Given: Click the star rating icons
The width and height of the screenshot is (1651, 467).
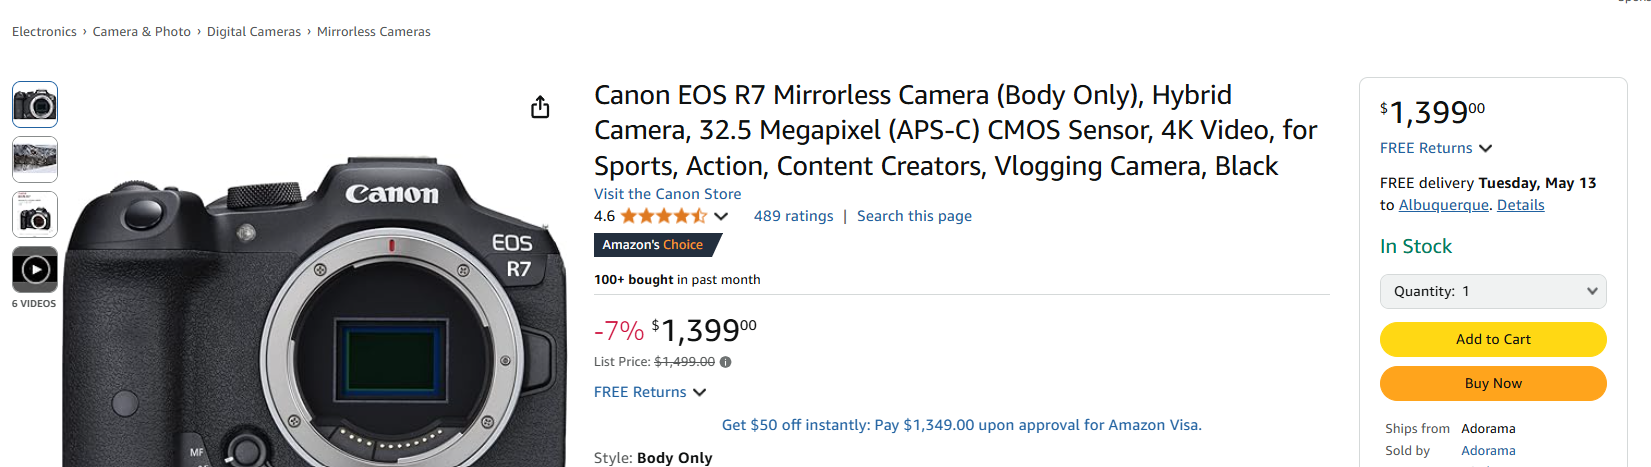Looking at the screenshot, I should click(663, 216).
